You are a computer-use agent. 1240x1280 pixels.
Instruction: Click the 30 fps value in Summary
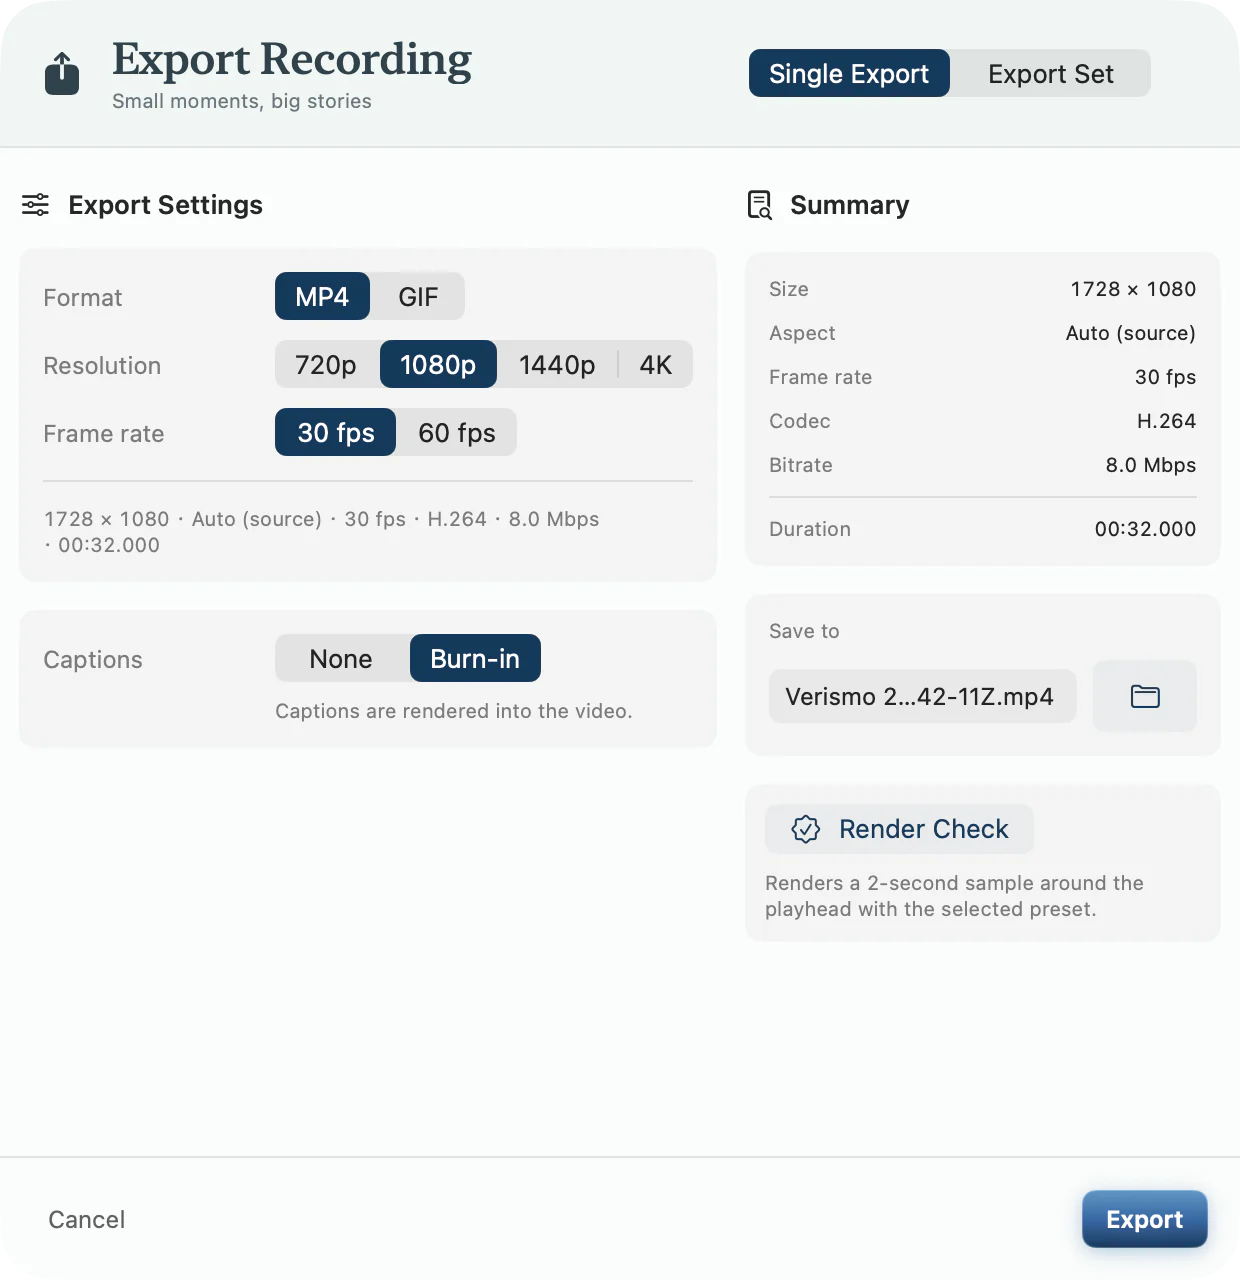[x=1165, y=377]
